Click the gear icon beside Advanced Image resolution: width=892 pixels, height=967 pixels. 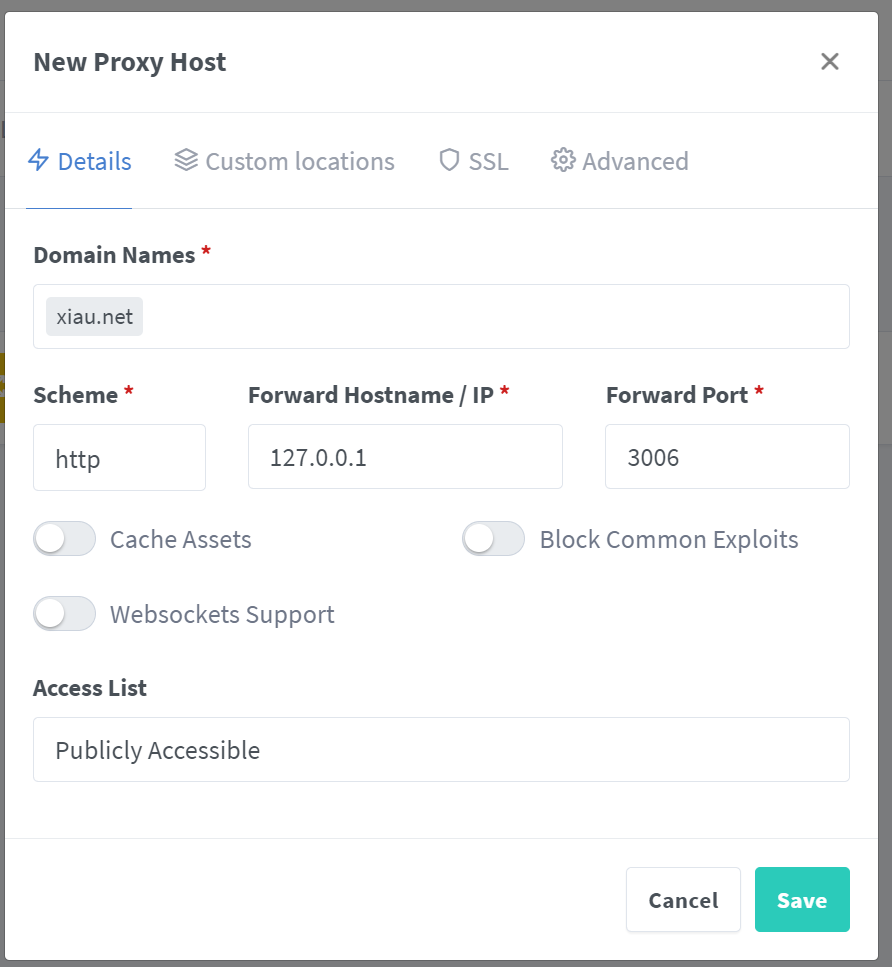point(563,161)
